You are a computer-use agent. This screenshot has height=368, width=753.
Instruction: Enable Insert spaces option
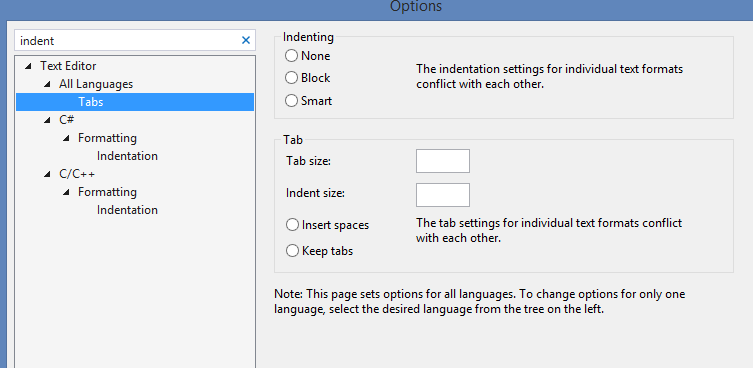click(x=292, y=224)
